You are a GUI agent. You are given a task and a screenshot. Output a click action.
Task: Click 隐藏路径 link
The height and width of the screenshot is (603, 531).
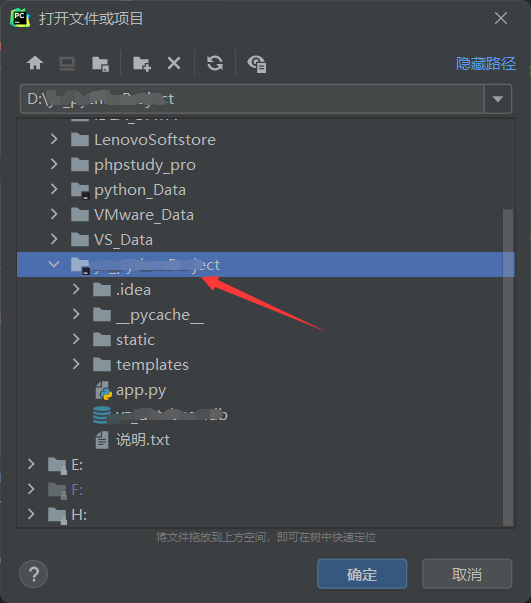pos(486,63)
